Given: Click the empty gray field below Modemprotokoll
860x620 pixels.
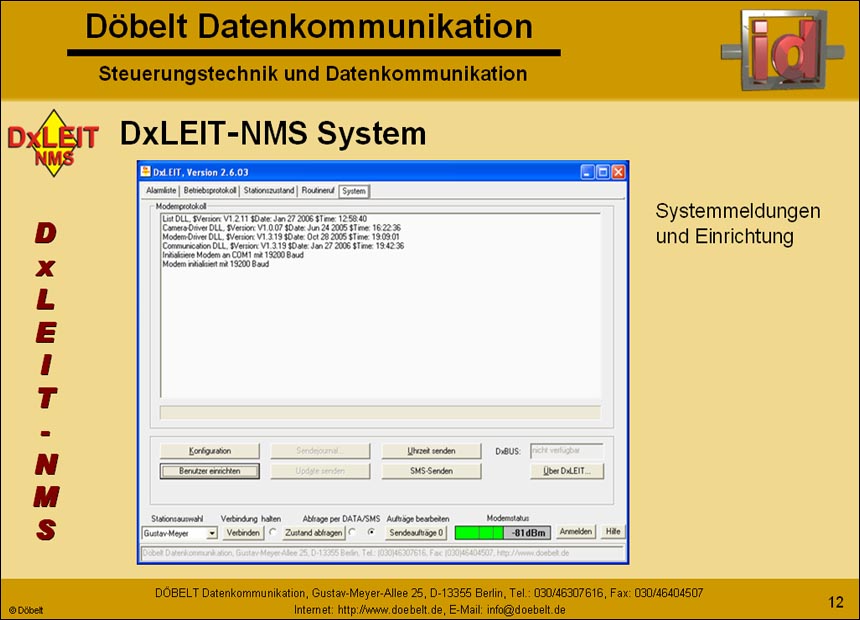Looking at the screenshot, I should point(380,412).
